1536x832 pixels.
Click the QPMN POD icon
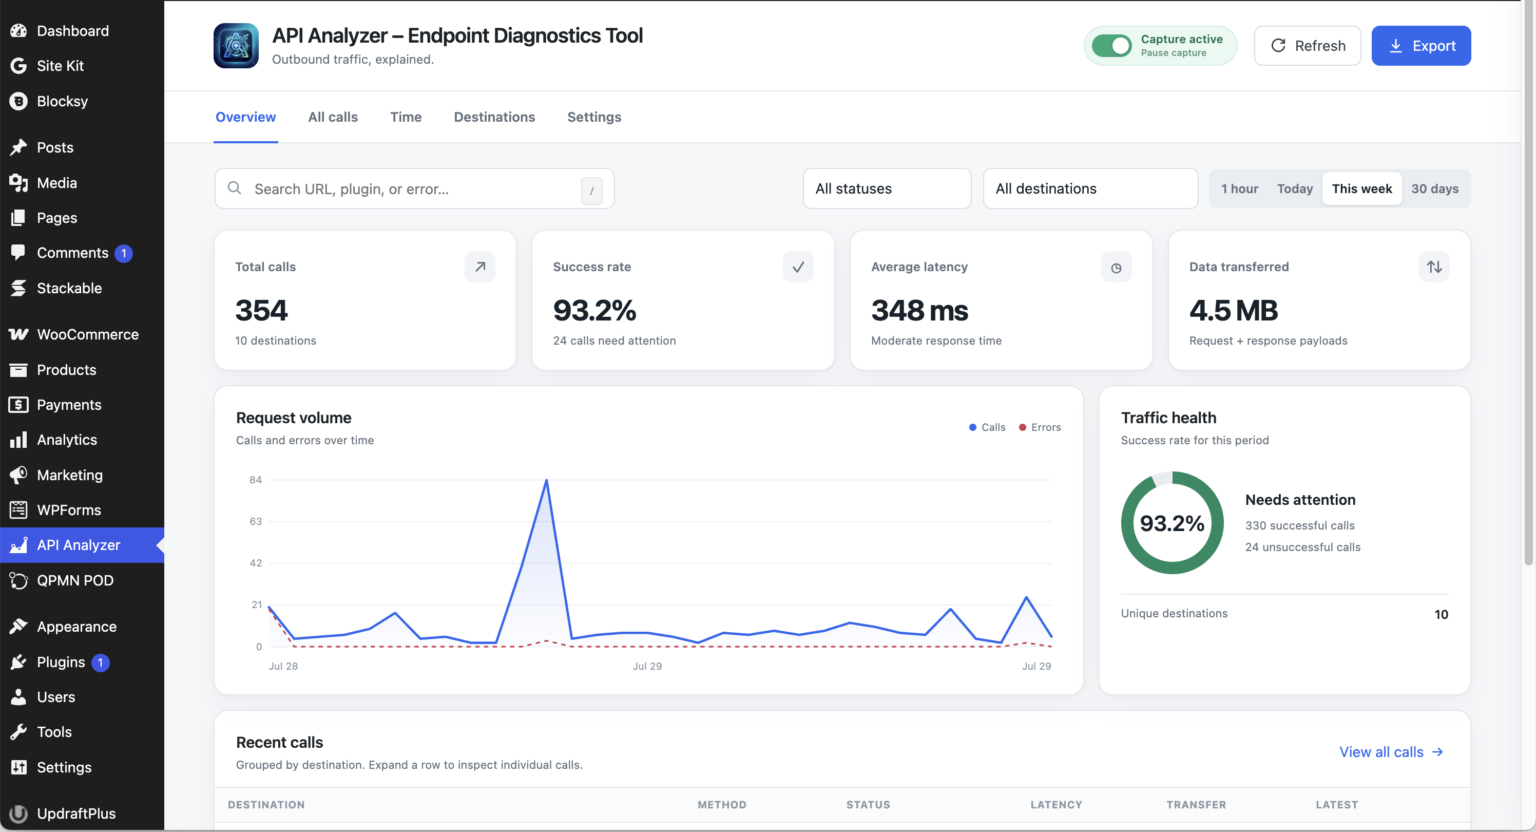tap(18, 580)
